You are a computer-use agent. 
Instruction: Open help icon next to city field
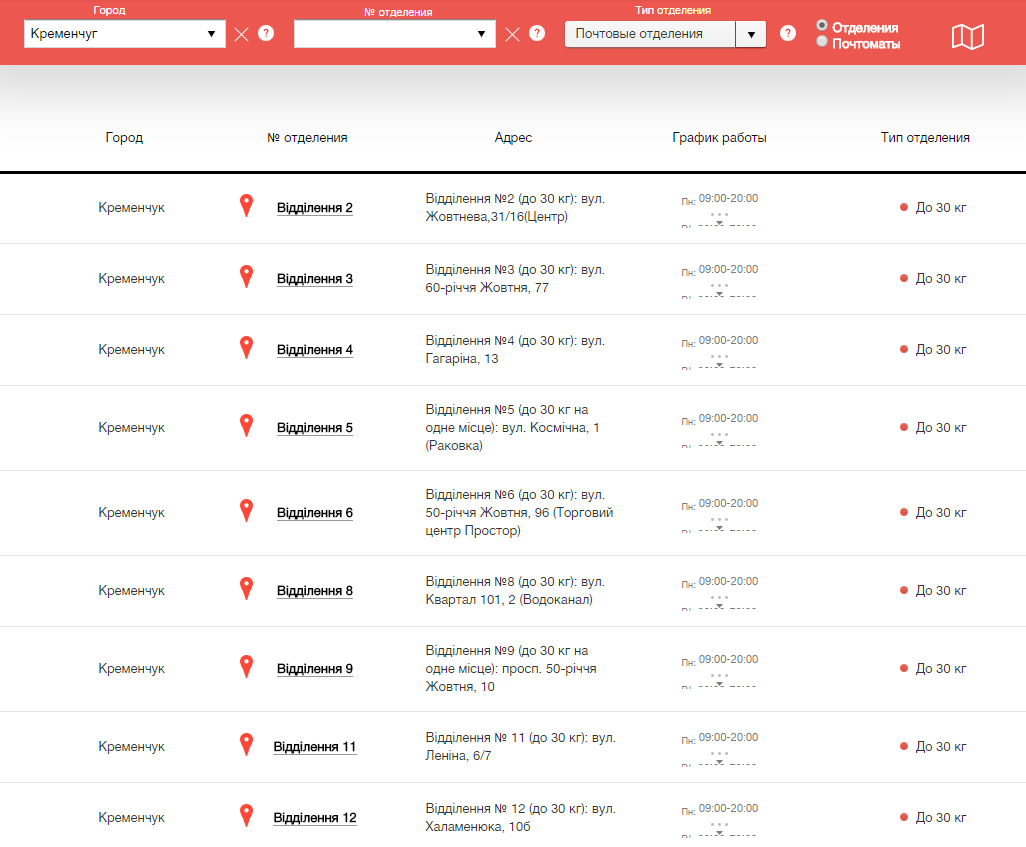point(266,33)
